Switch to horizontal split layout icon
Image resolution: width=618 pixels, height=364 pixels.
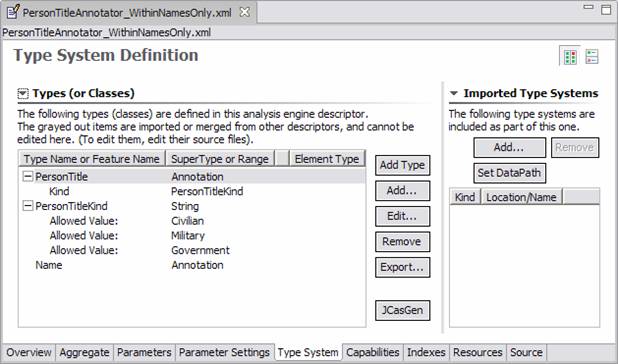[570, 57]
